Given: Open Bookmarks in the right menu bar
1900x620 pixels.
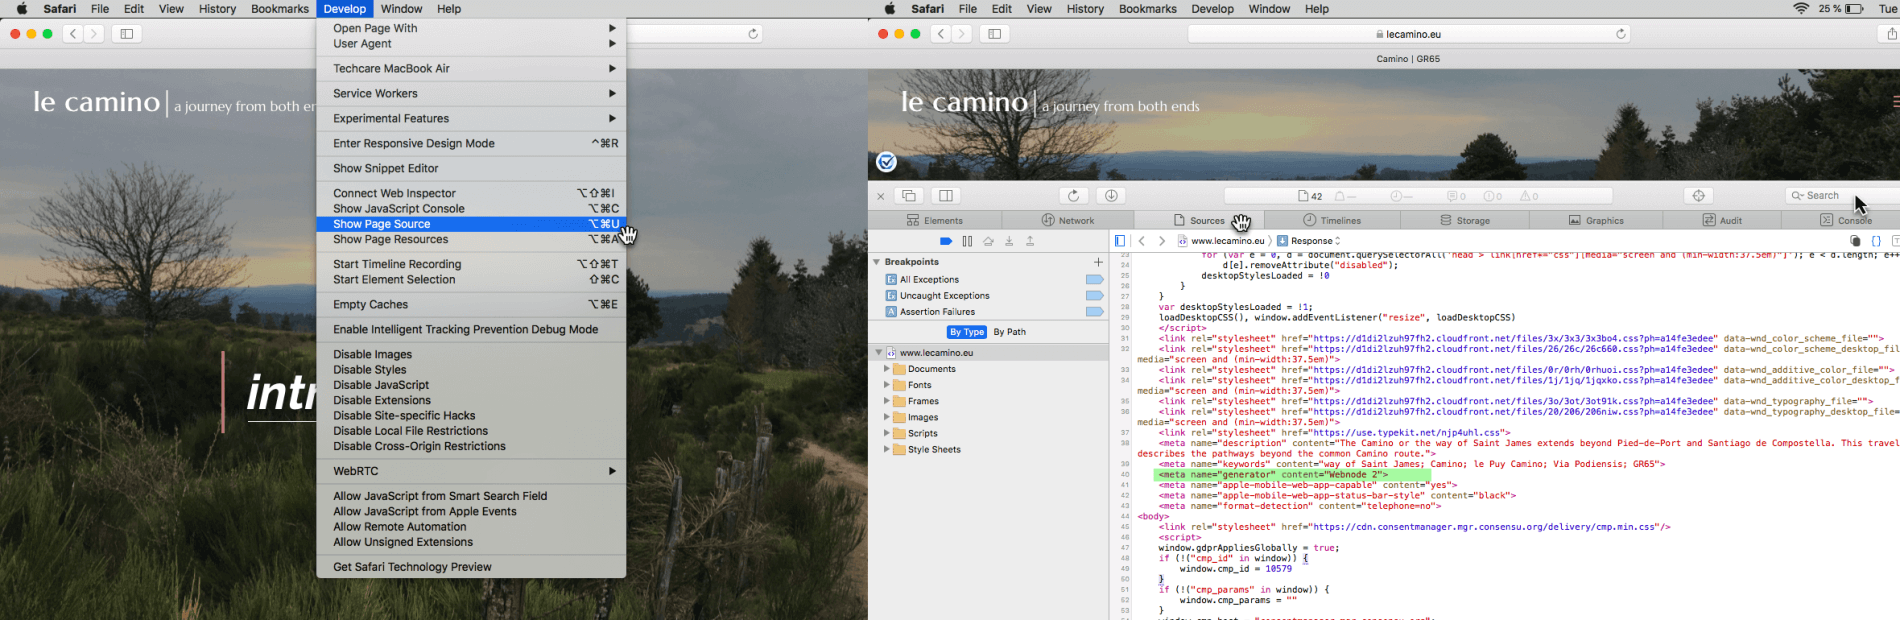Looking at the screenshot, I should pyautogui.click(x=1147, y=9).
